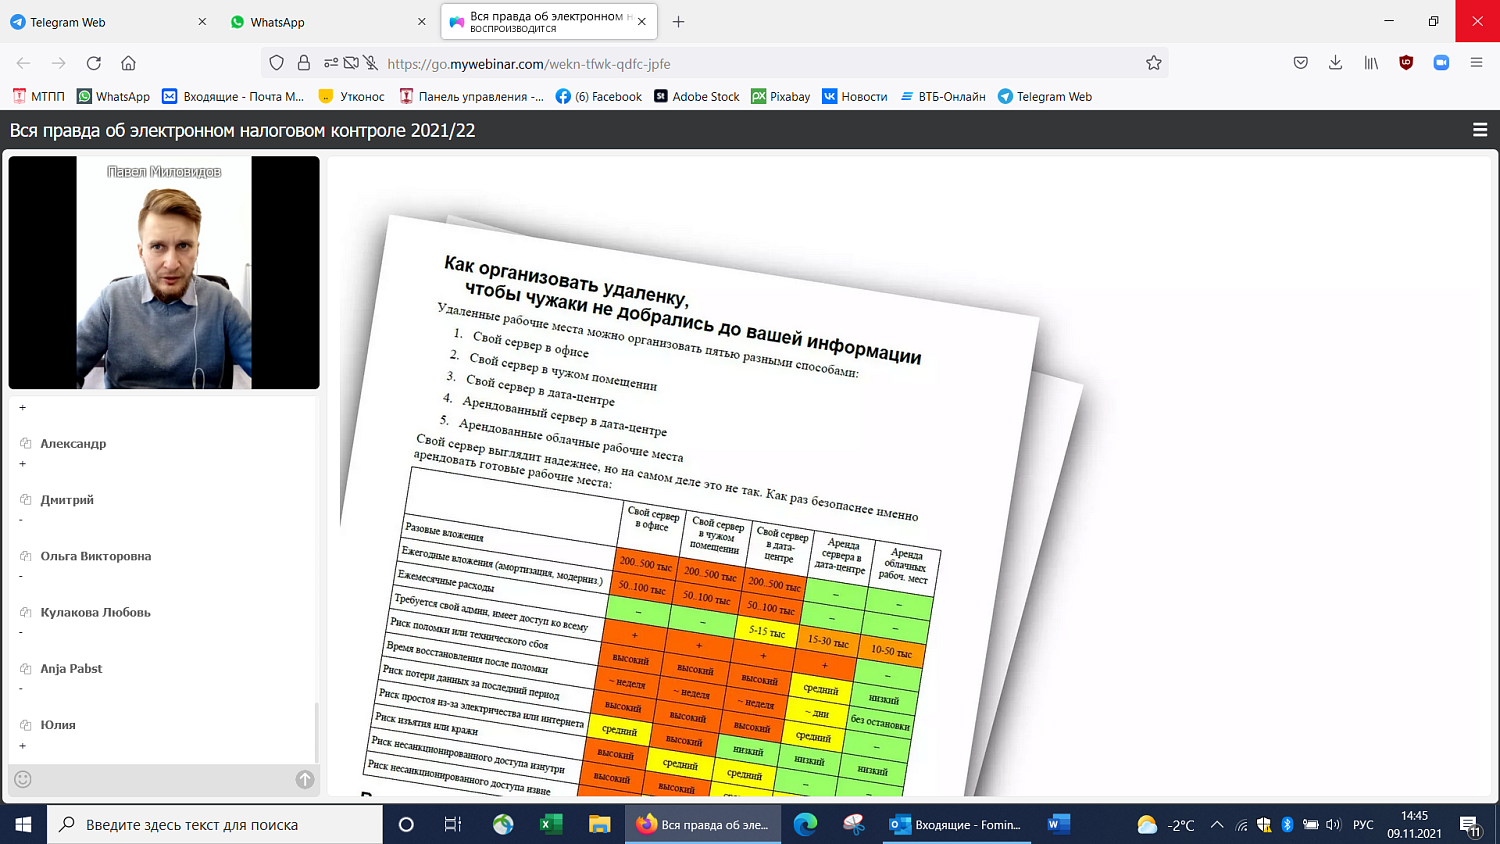The height and width of the screenshot is (844, 1500).
Task: Go to the Firefox home page
Action: pos(128,63)
